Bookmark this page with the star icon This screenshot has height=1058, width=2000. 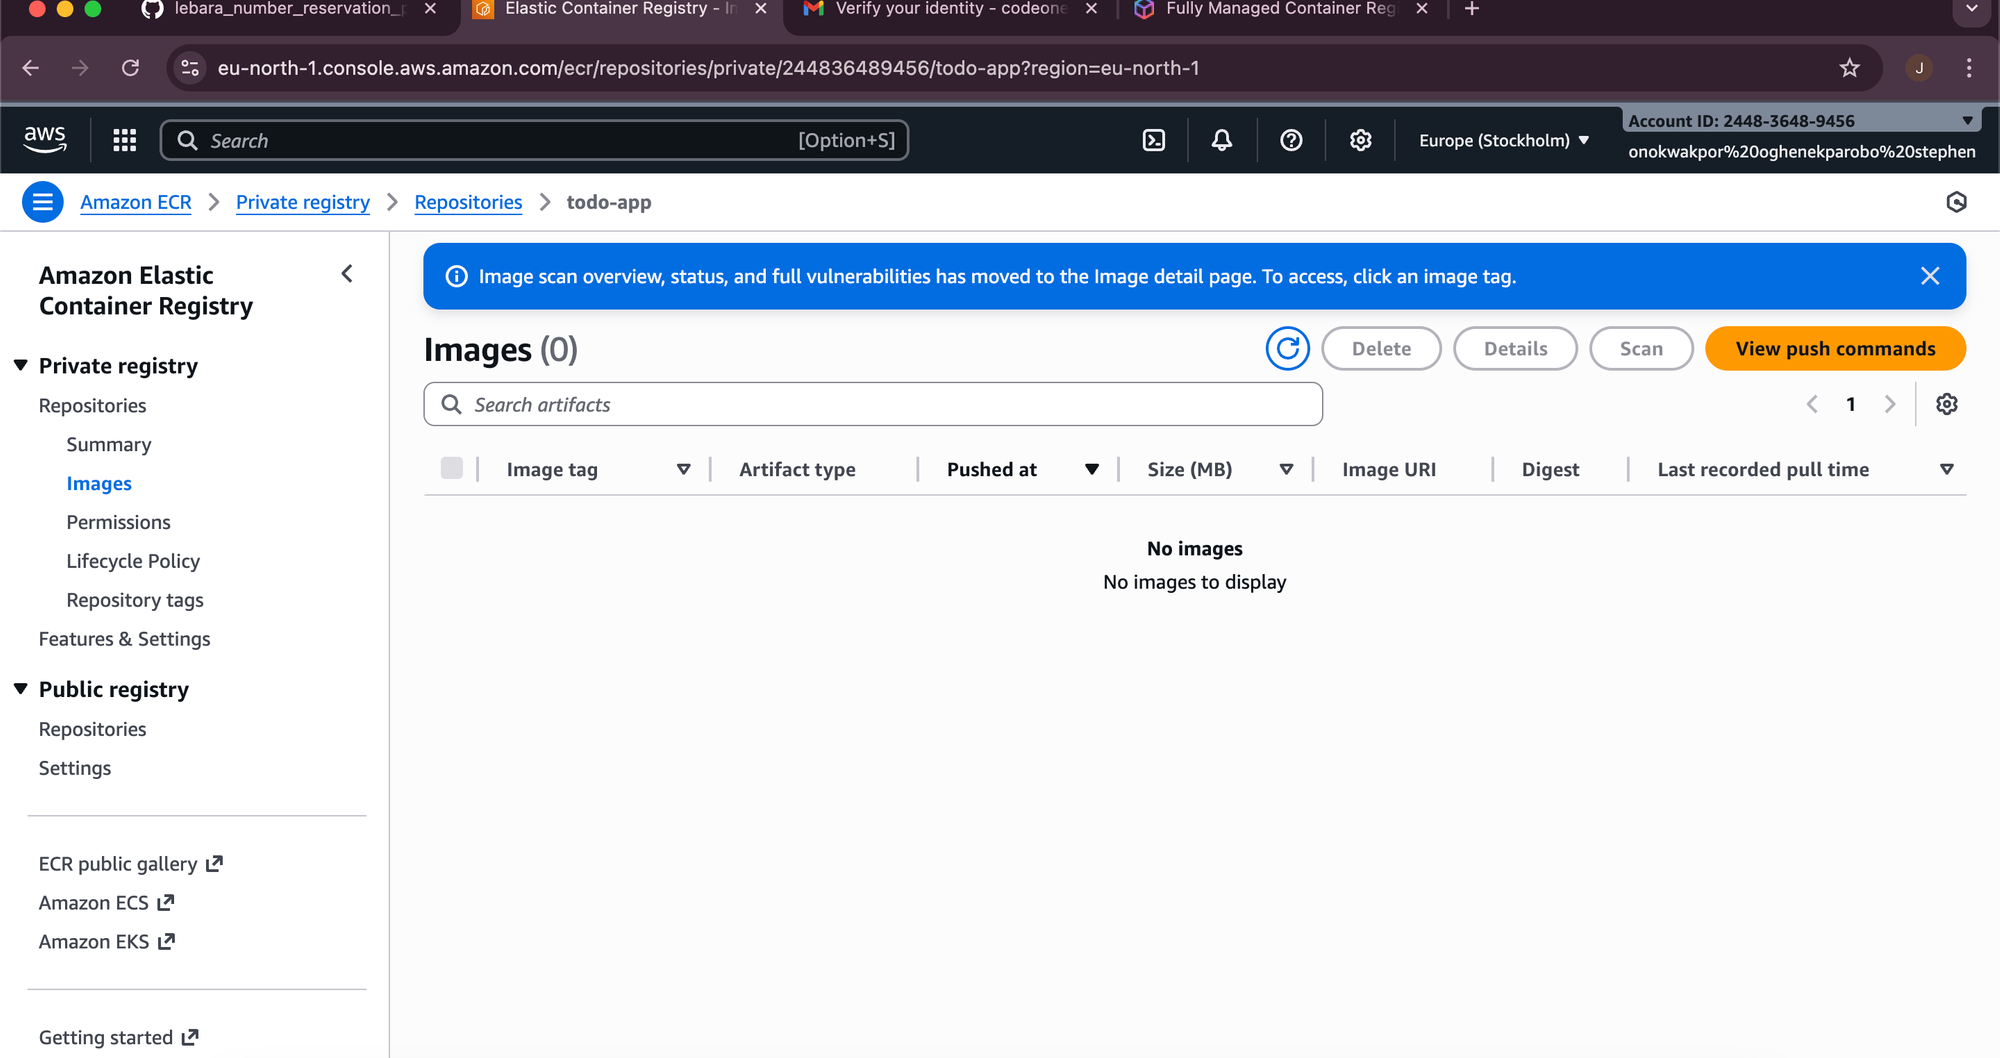[x=1849, y=68]
